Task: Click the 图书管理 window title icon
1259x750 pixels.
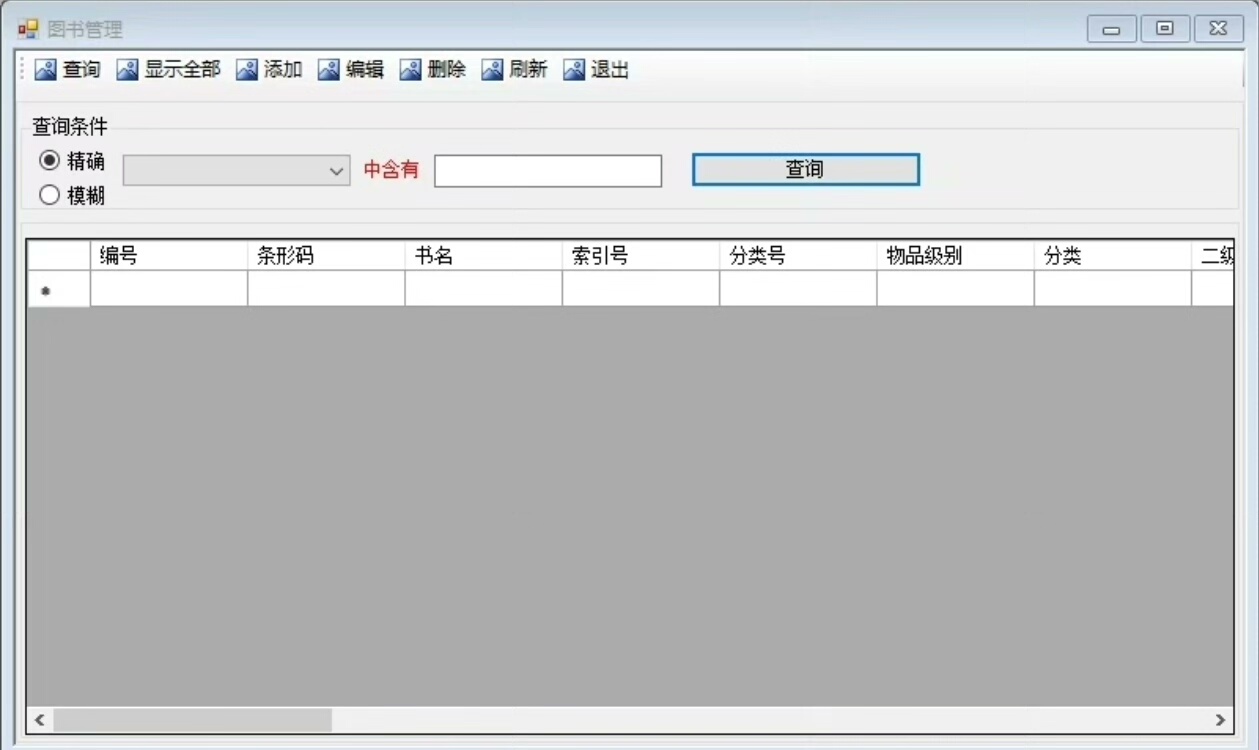Action: pyautogui.click(x=28, y=29)
